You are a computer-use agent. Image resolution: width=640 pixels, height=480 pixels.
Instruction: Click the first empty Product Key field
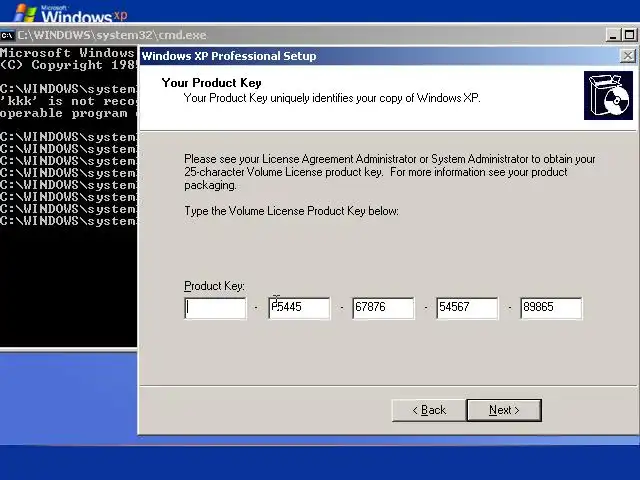[215, 308]
